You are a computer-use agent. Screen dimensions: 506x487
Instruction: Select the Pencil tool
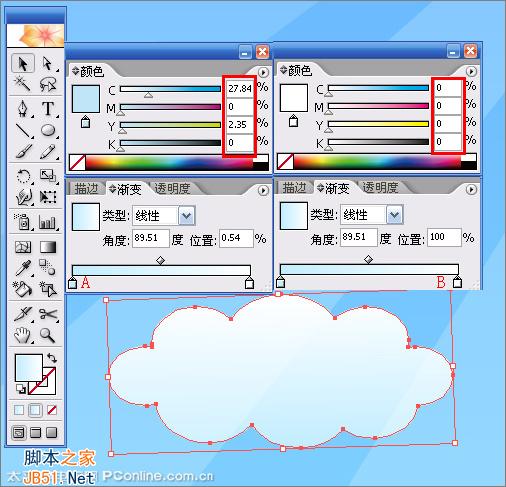coord(48,152)
